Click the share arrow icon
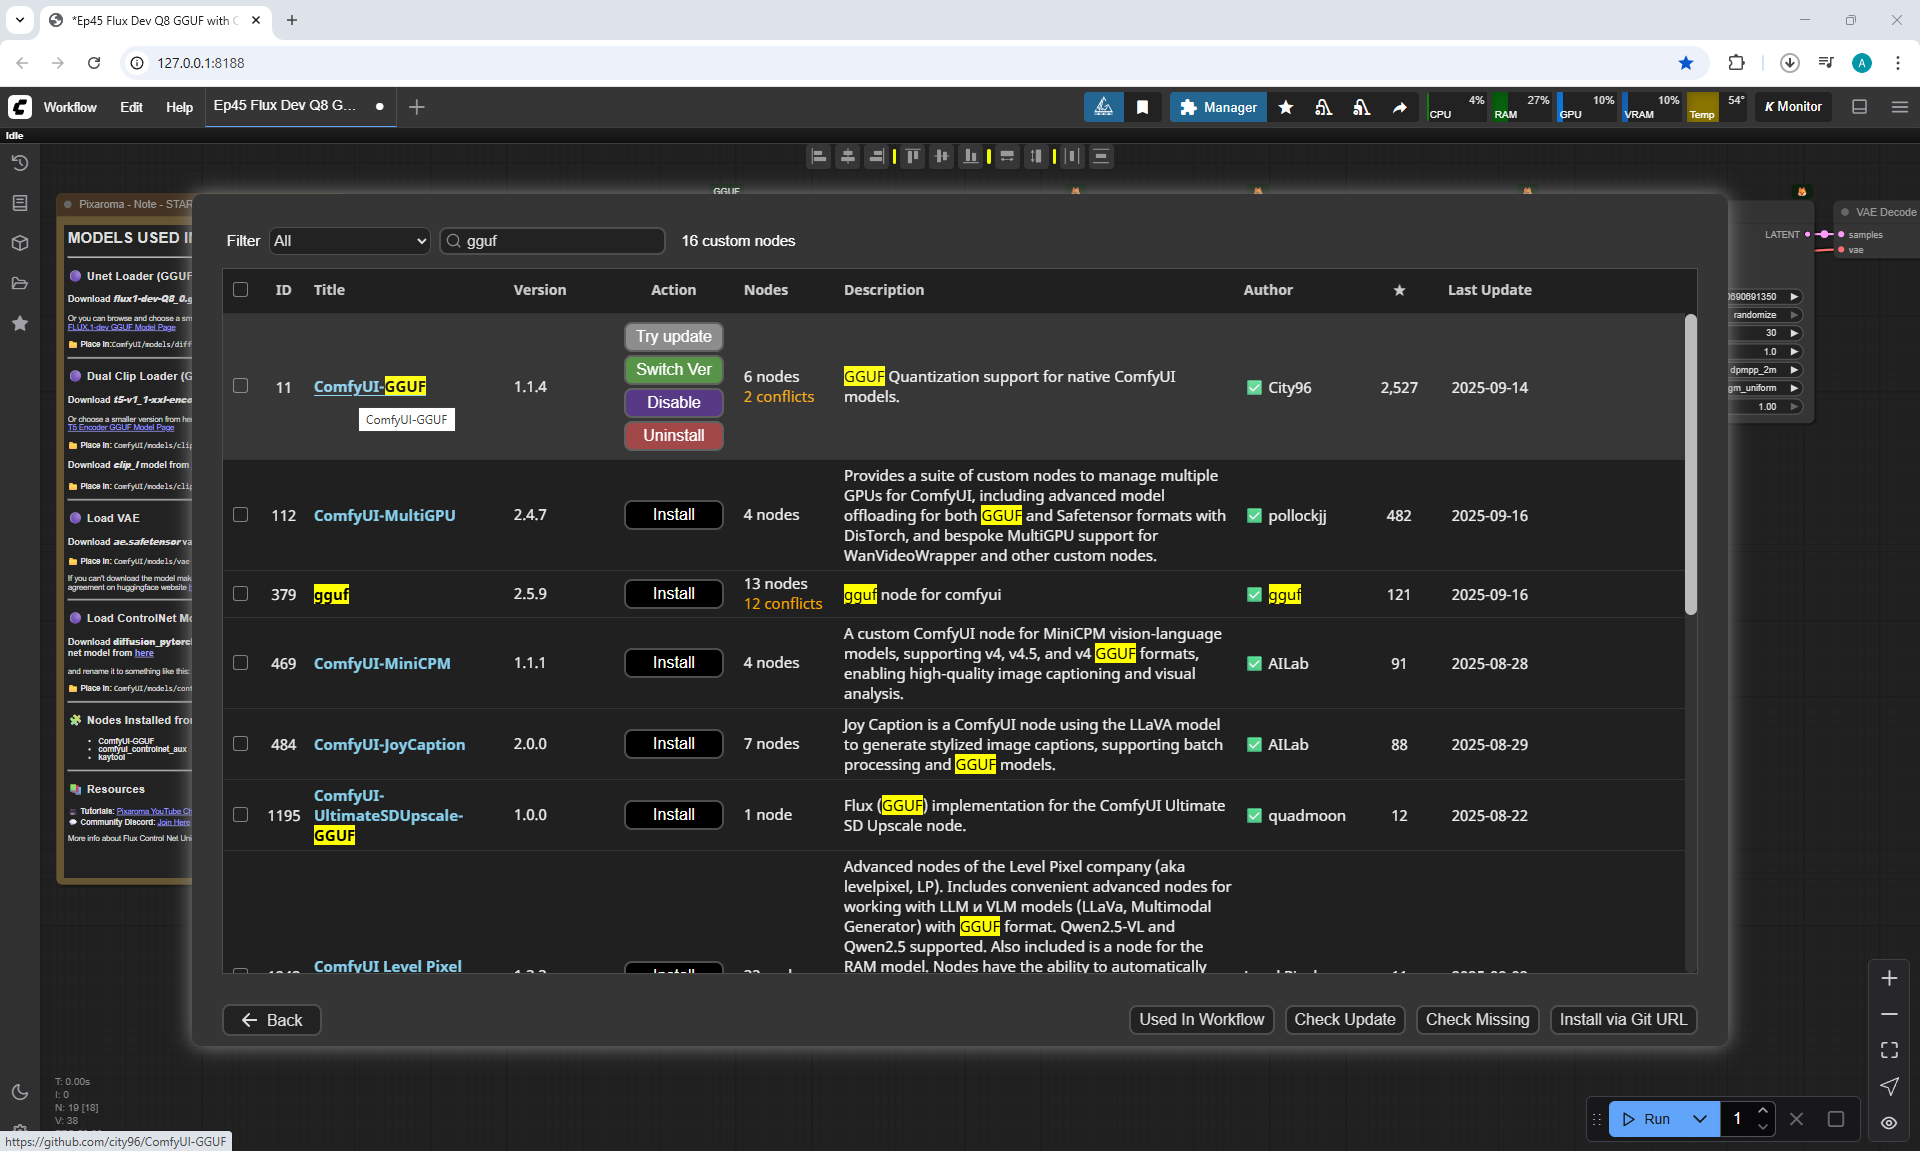Screen dimensions: 1920x1151 pyautogui.click(x=1399, y=107)
